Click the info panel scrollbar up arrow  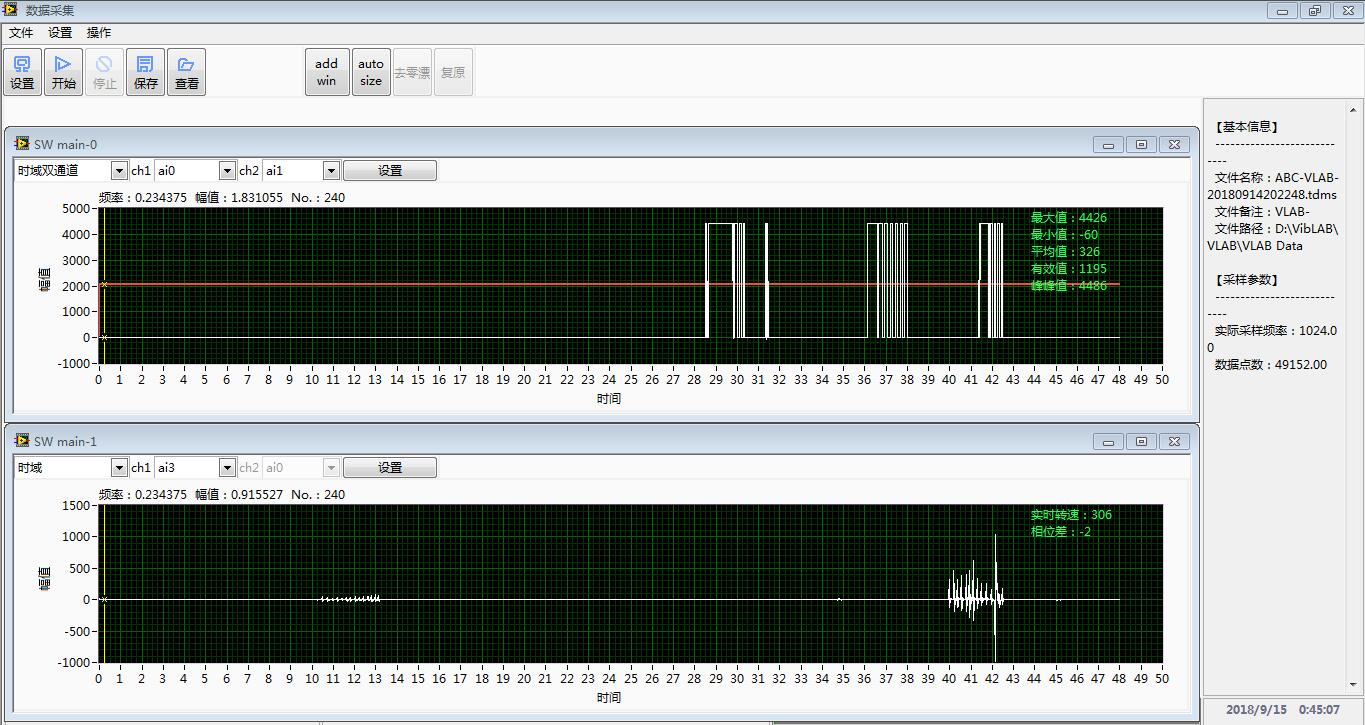pyautogui.click(x=1355, y=110)
